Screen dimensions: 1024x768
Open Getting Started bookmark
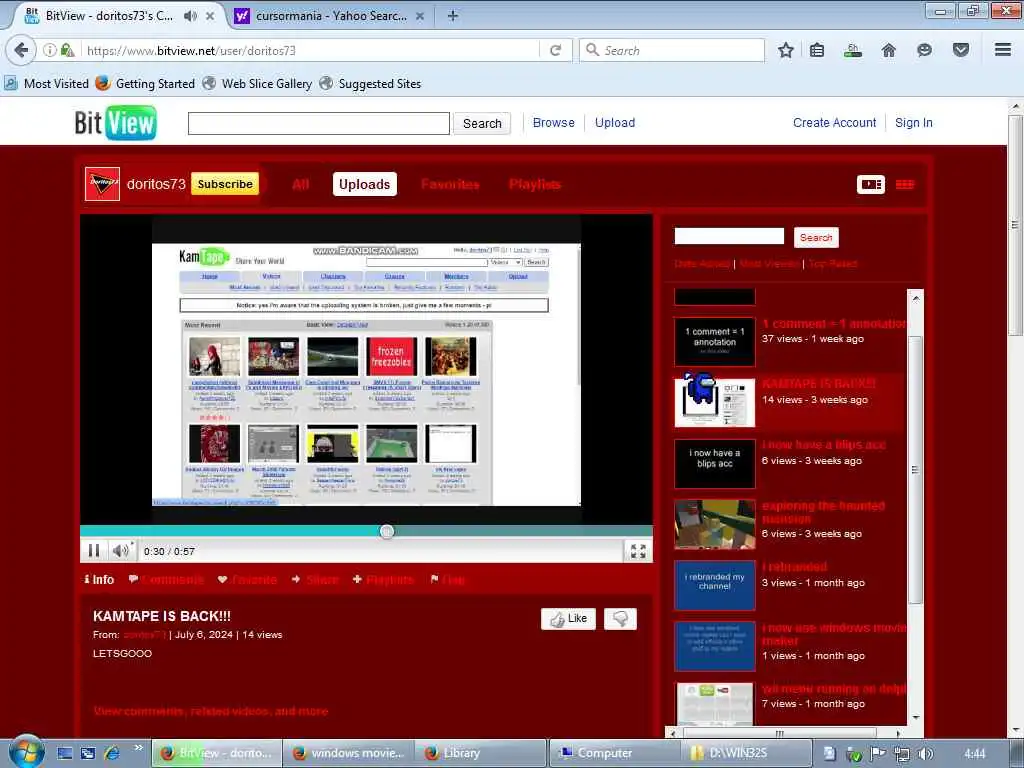click(145, 84)
